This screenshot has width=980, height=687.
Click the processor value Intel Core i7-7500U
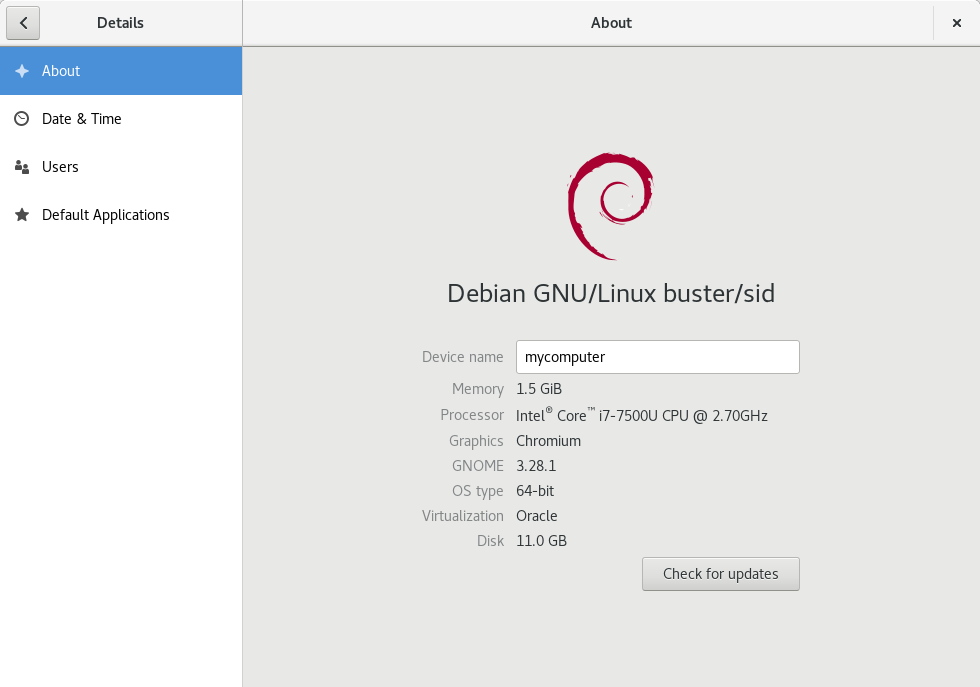pyautogui.click(x=642, y=415)
